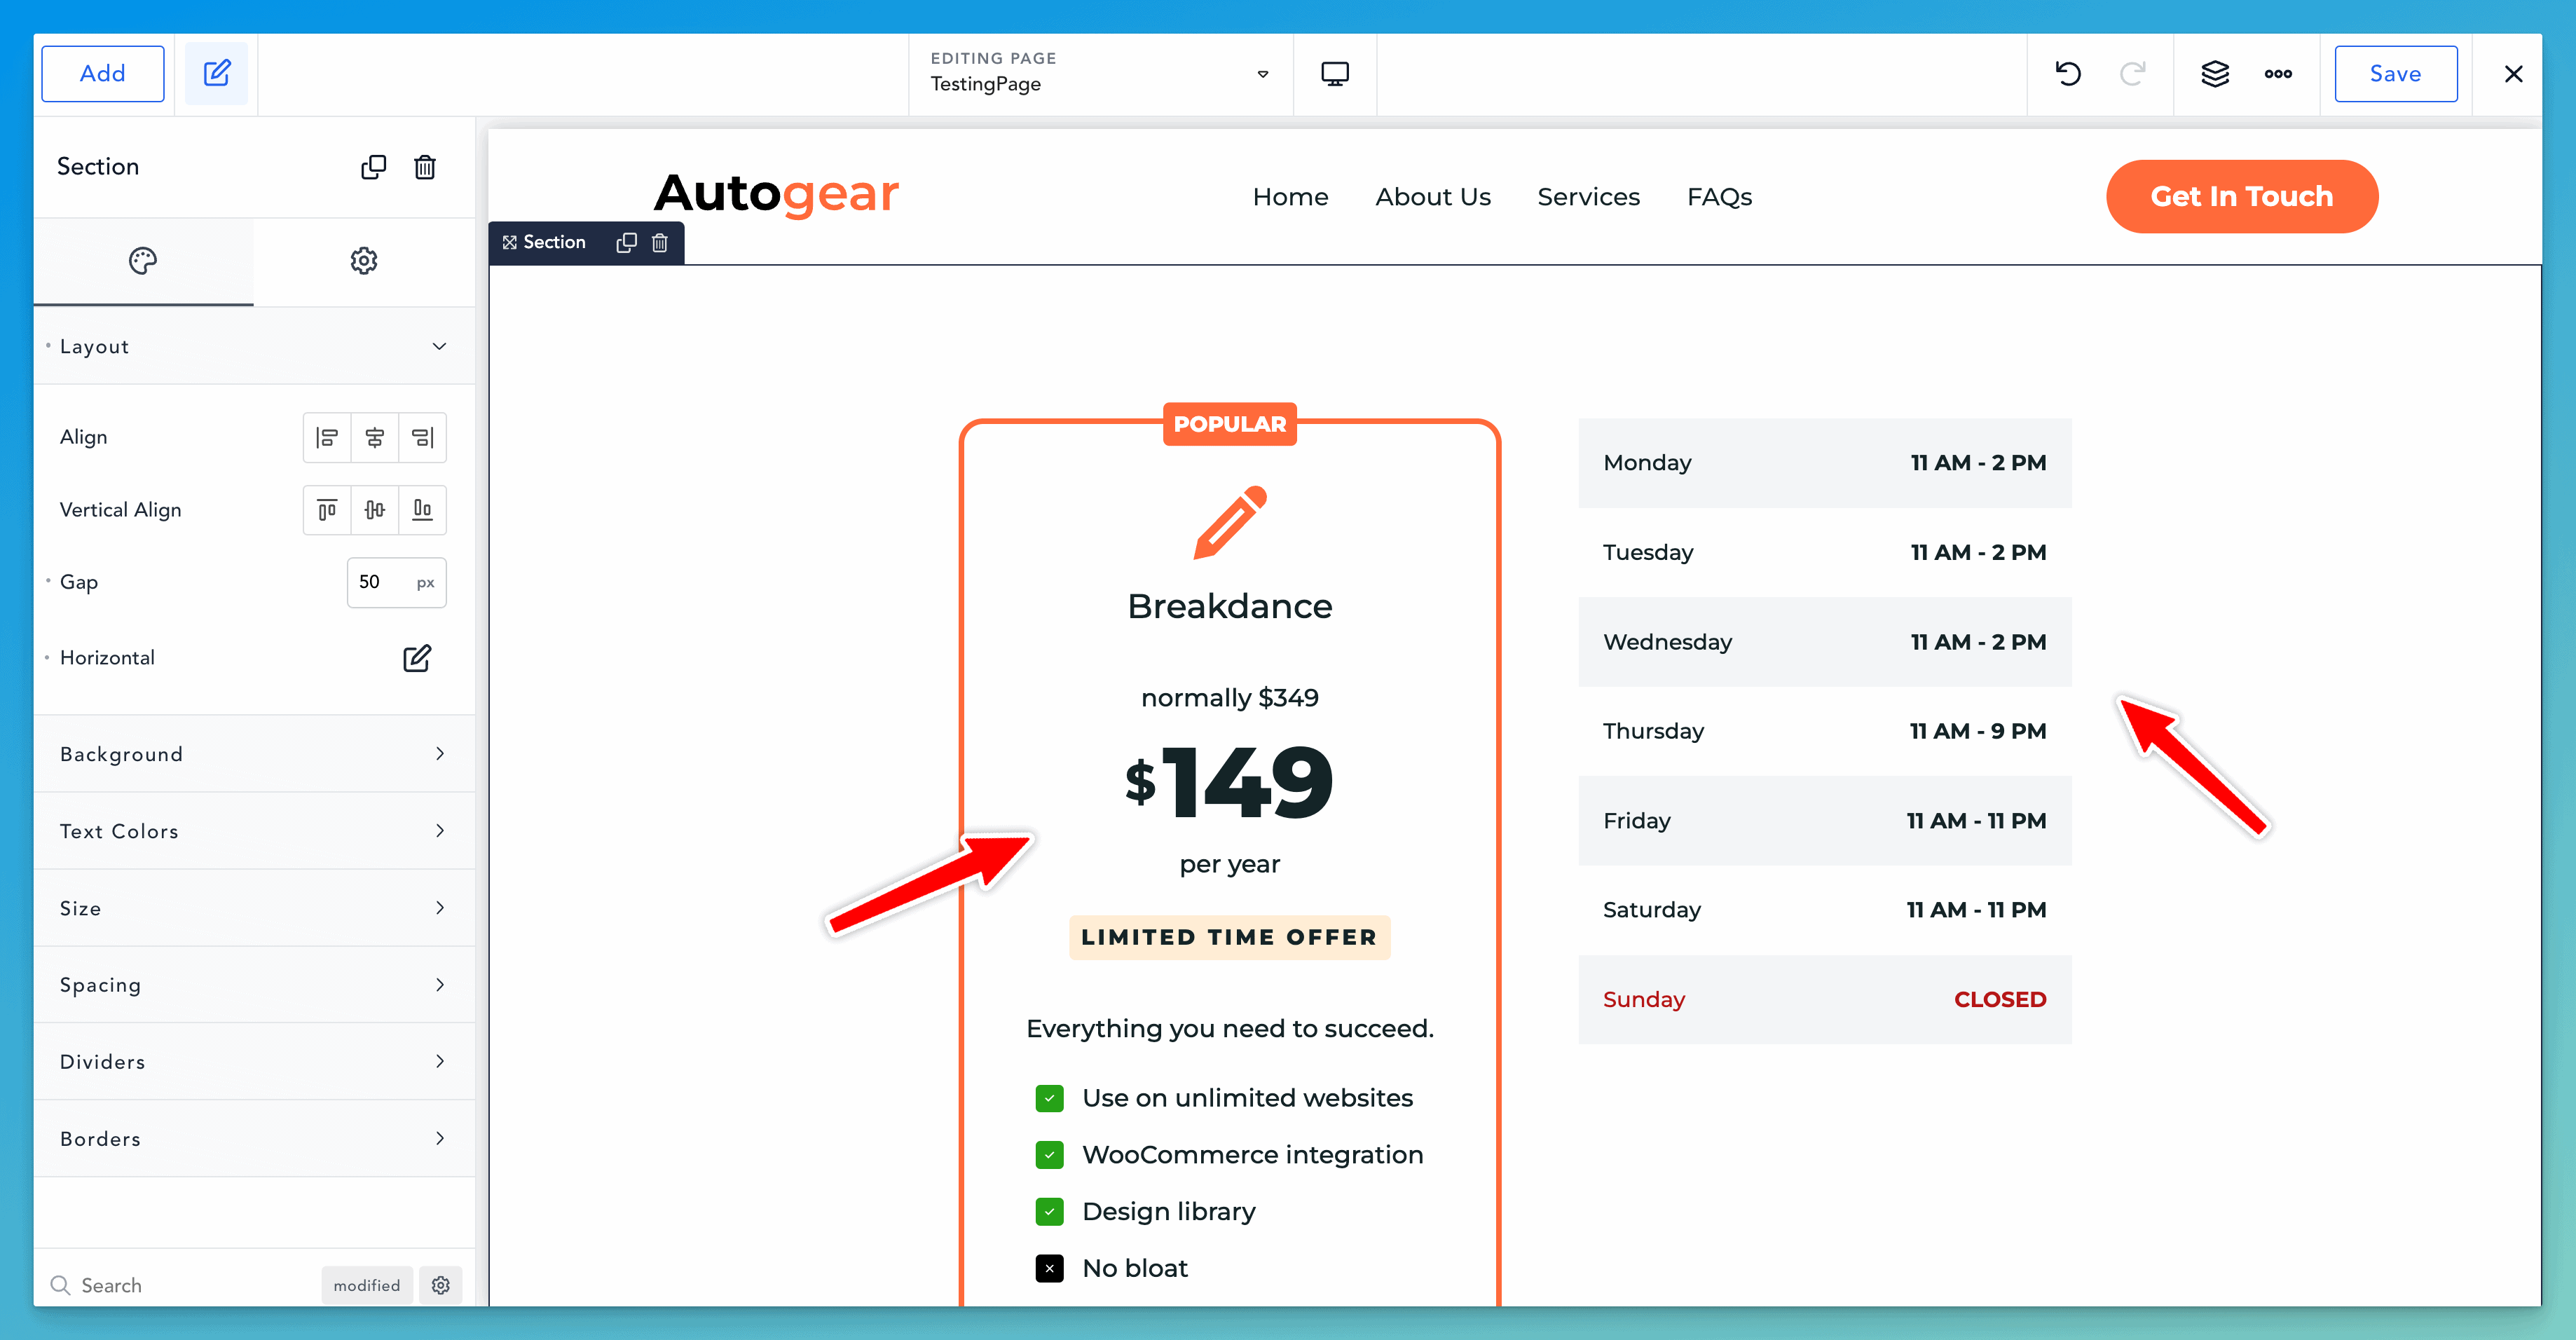Close the builder with the X icon
Screen dimensions: 2576x1340
2513,73
